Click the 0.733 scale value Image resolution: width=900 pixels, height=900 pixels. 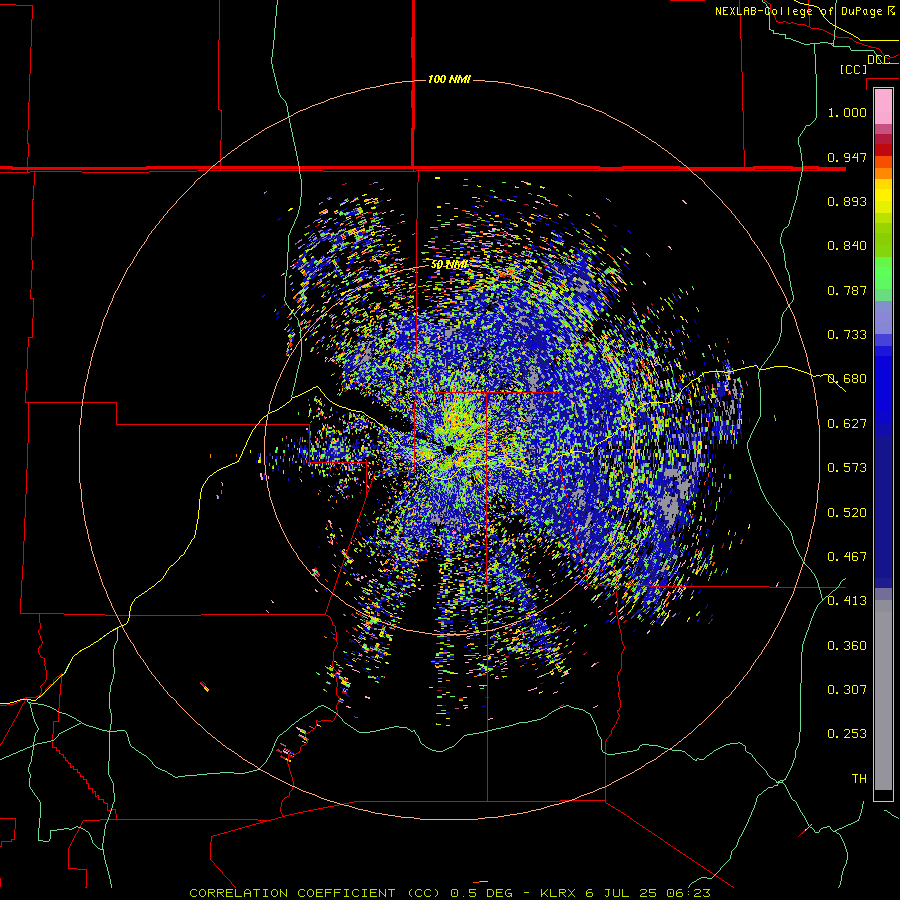(847, 335)
